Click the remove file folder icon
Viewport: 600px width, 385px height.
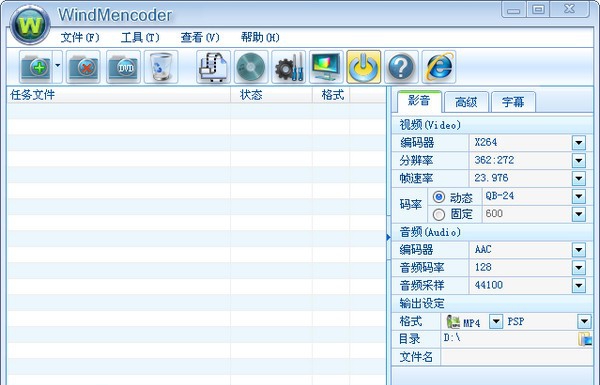[83, 67]
